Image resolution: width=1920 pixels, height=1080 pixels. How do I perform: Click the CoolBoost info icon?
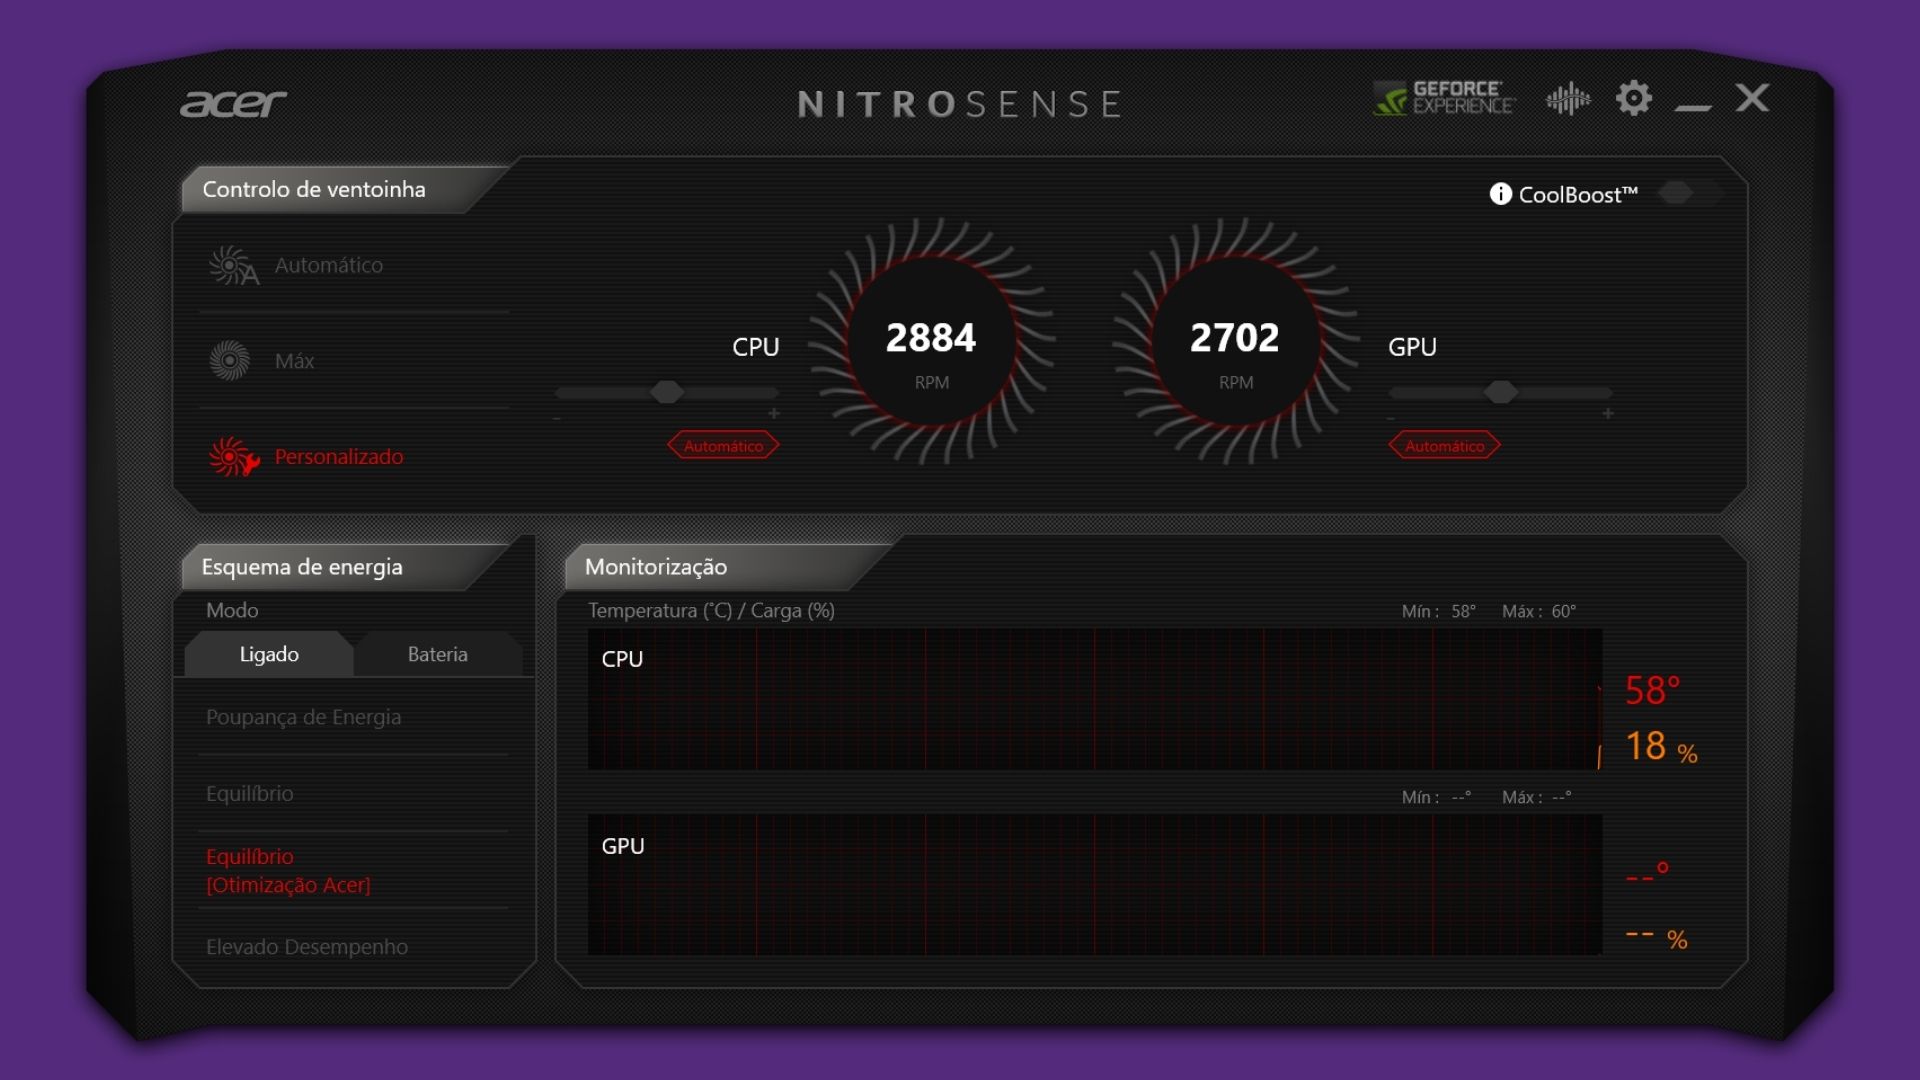(x=1500, y=194)
